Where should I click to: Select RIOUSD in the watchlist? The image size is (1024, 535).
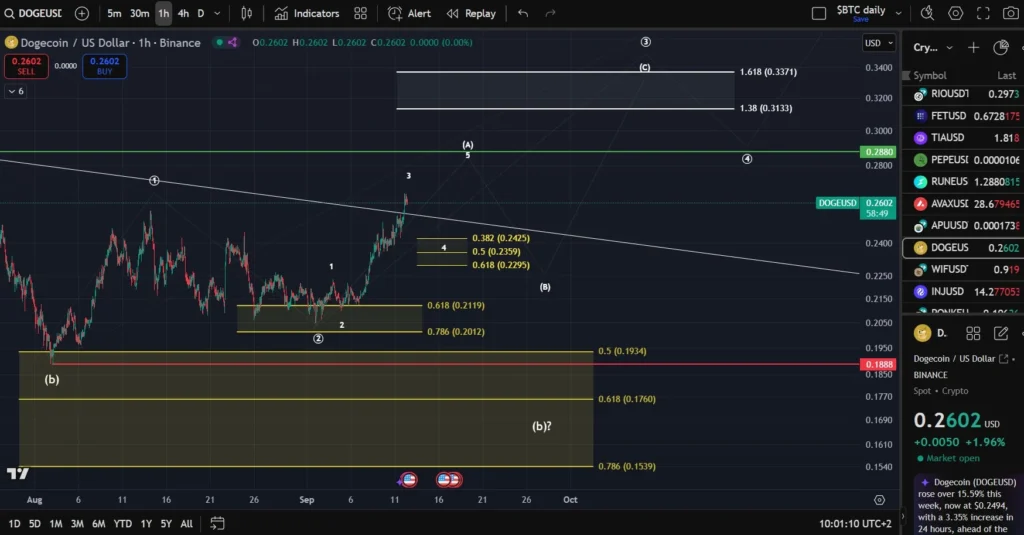coord(963,94)
